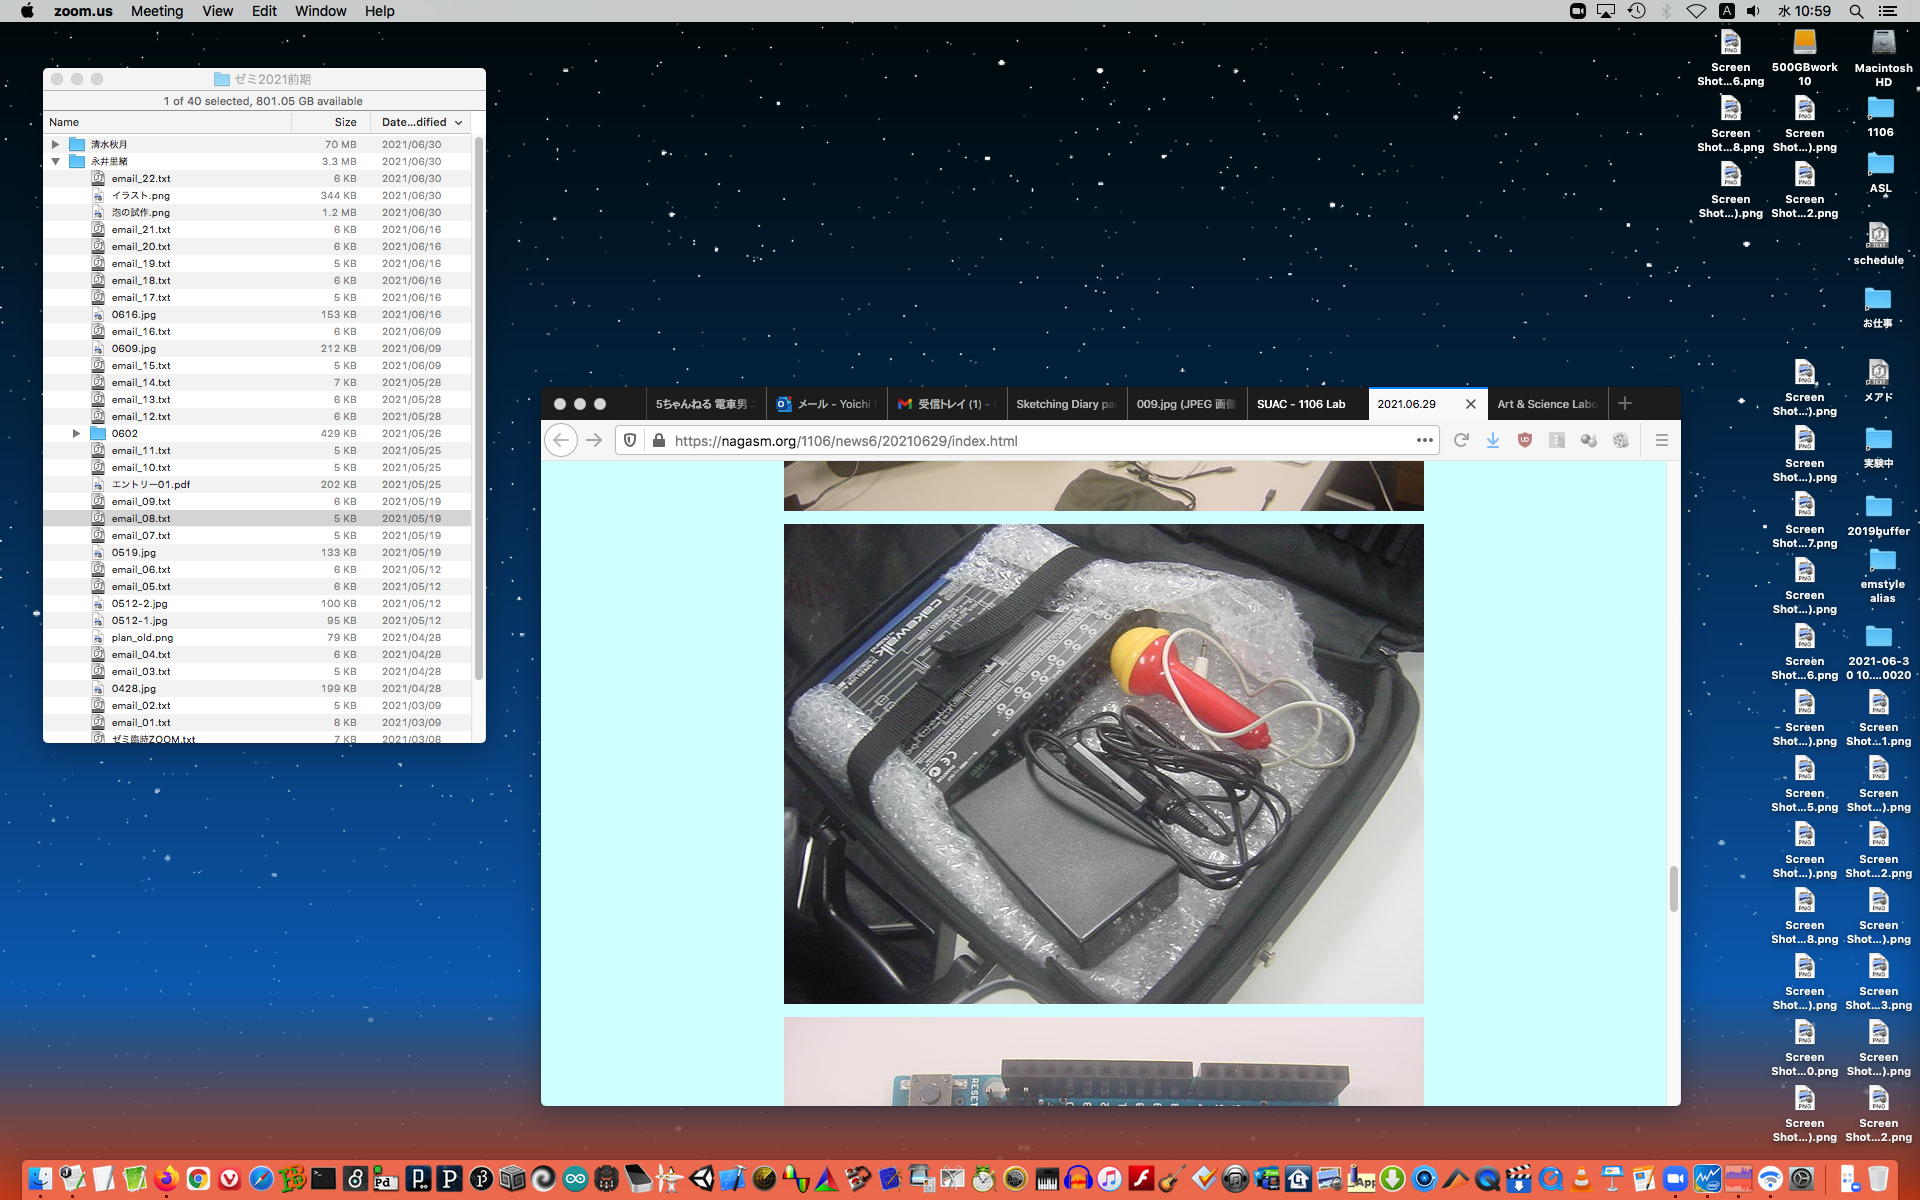Open the Firefox hamburger menu
1920x1200 pixels.
pyautogui.click(x=1662, y=440)
